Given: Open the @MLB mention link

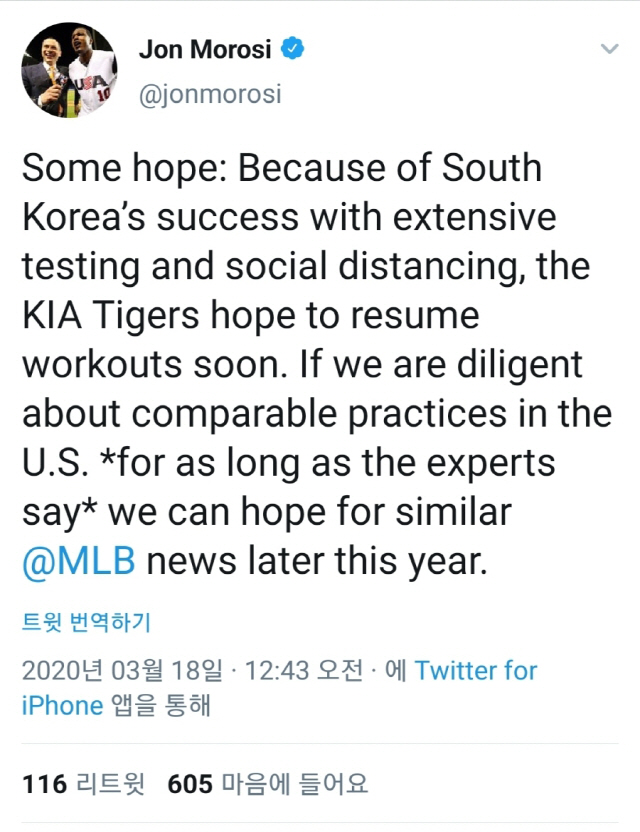Looking at the screenshot, I should [78, 561].
